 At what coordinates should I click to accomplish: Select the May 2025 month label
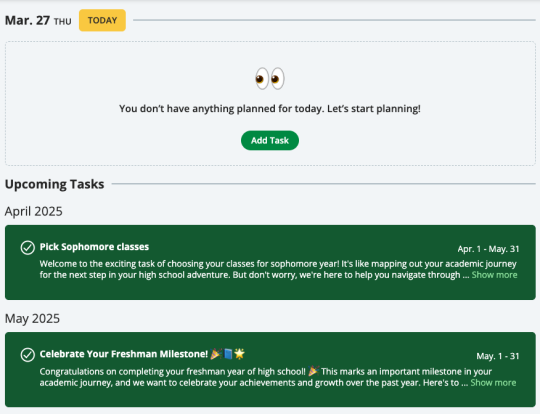[32, 319]
